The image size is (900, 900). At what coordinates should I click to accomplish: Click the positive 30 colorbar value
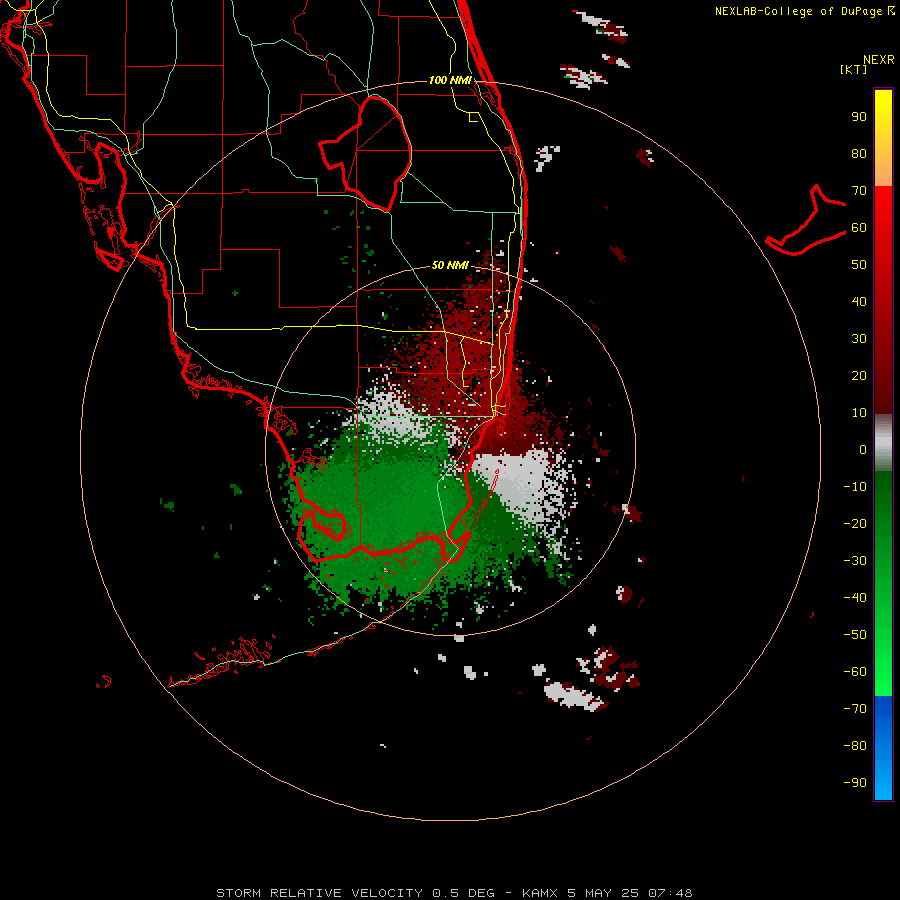pos(859,339)
